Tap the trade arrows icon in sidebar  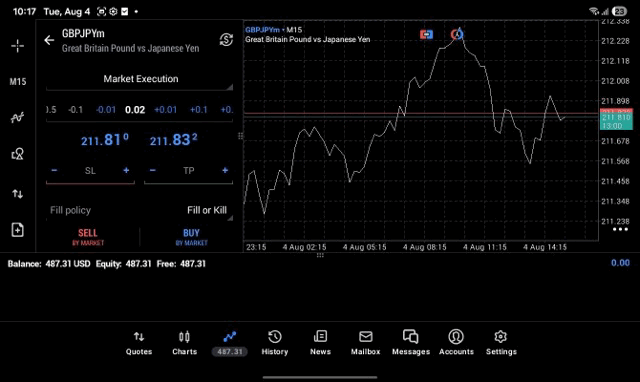pyautogui.click(x=18, y=193)
